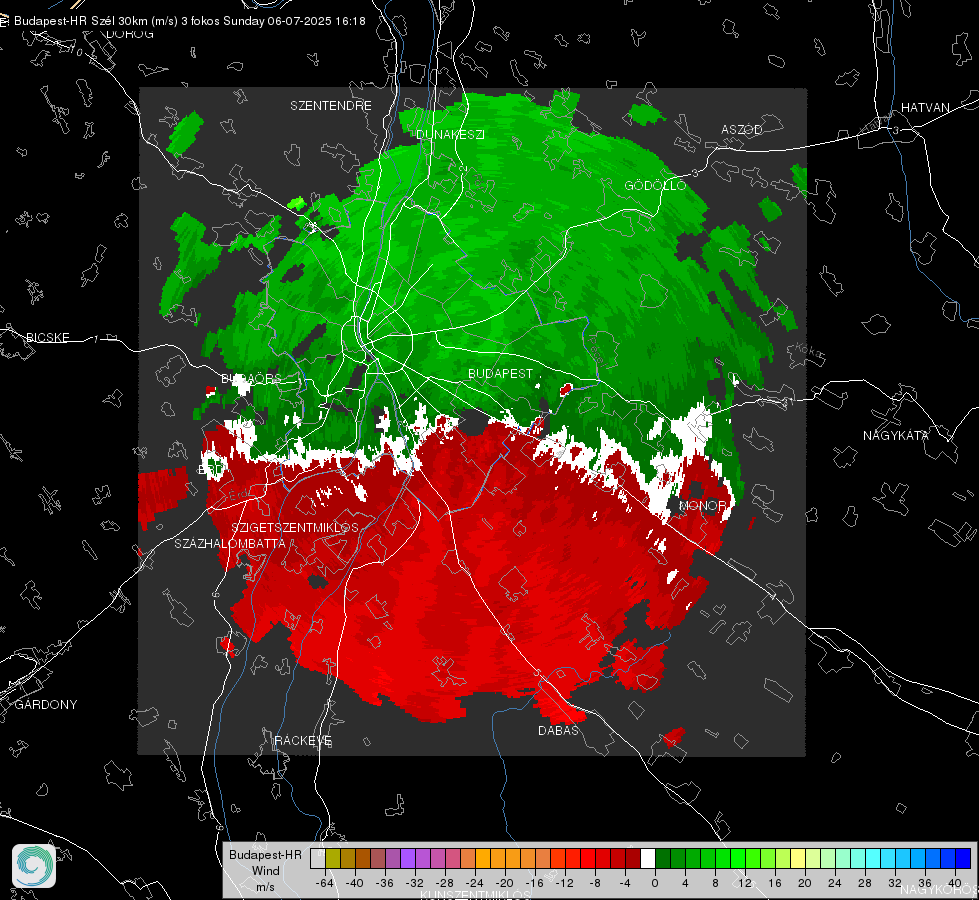Click the HATVAN town label

pos(925,107)
